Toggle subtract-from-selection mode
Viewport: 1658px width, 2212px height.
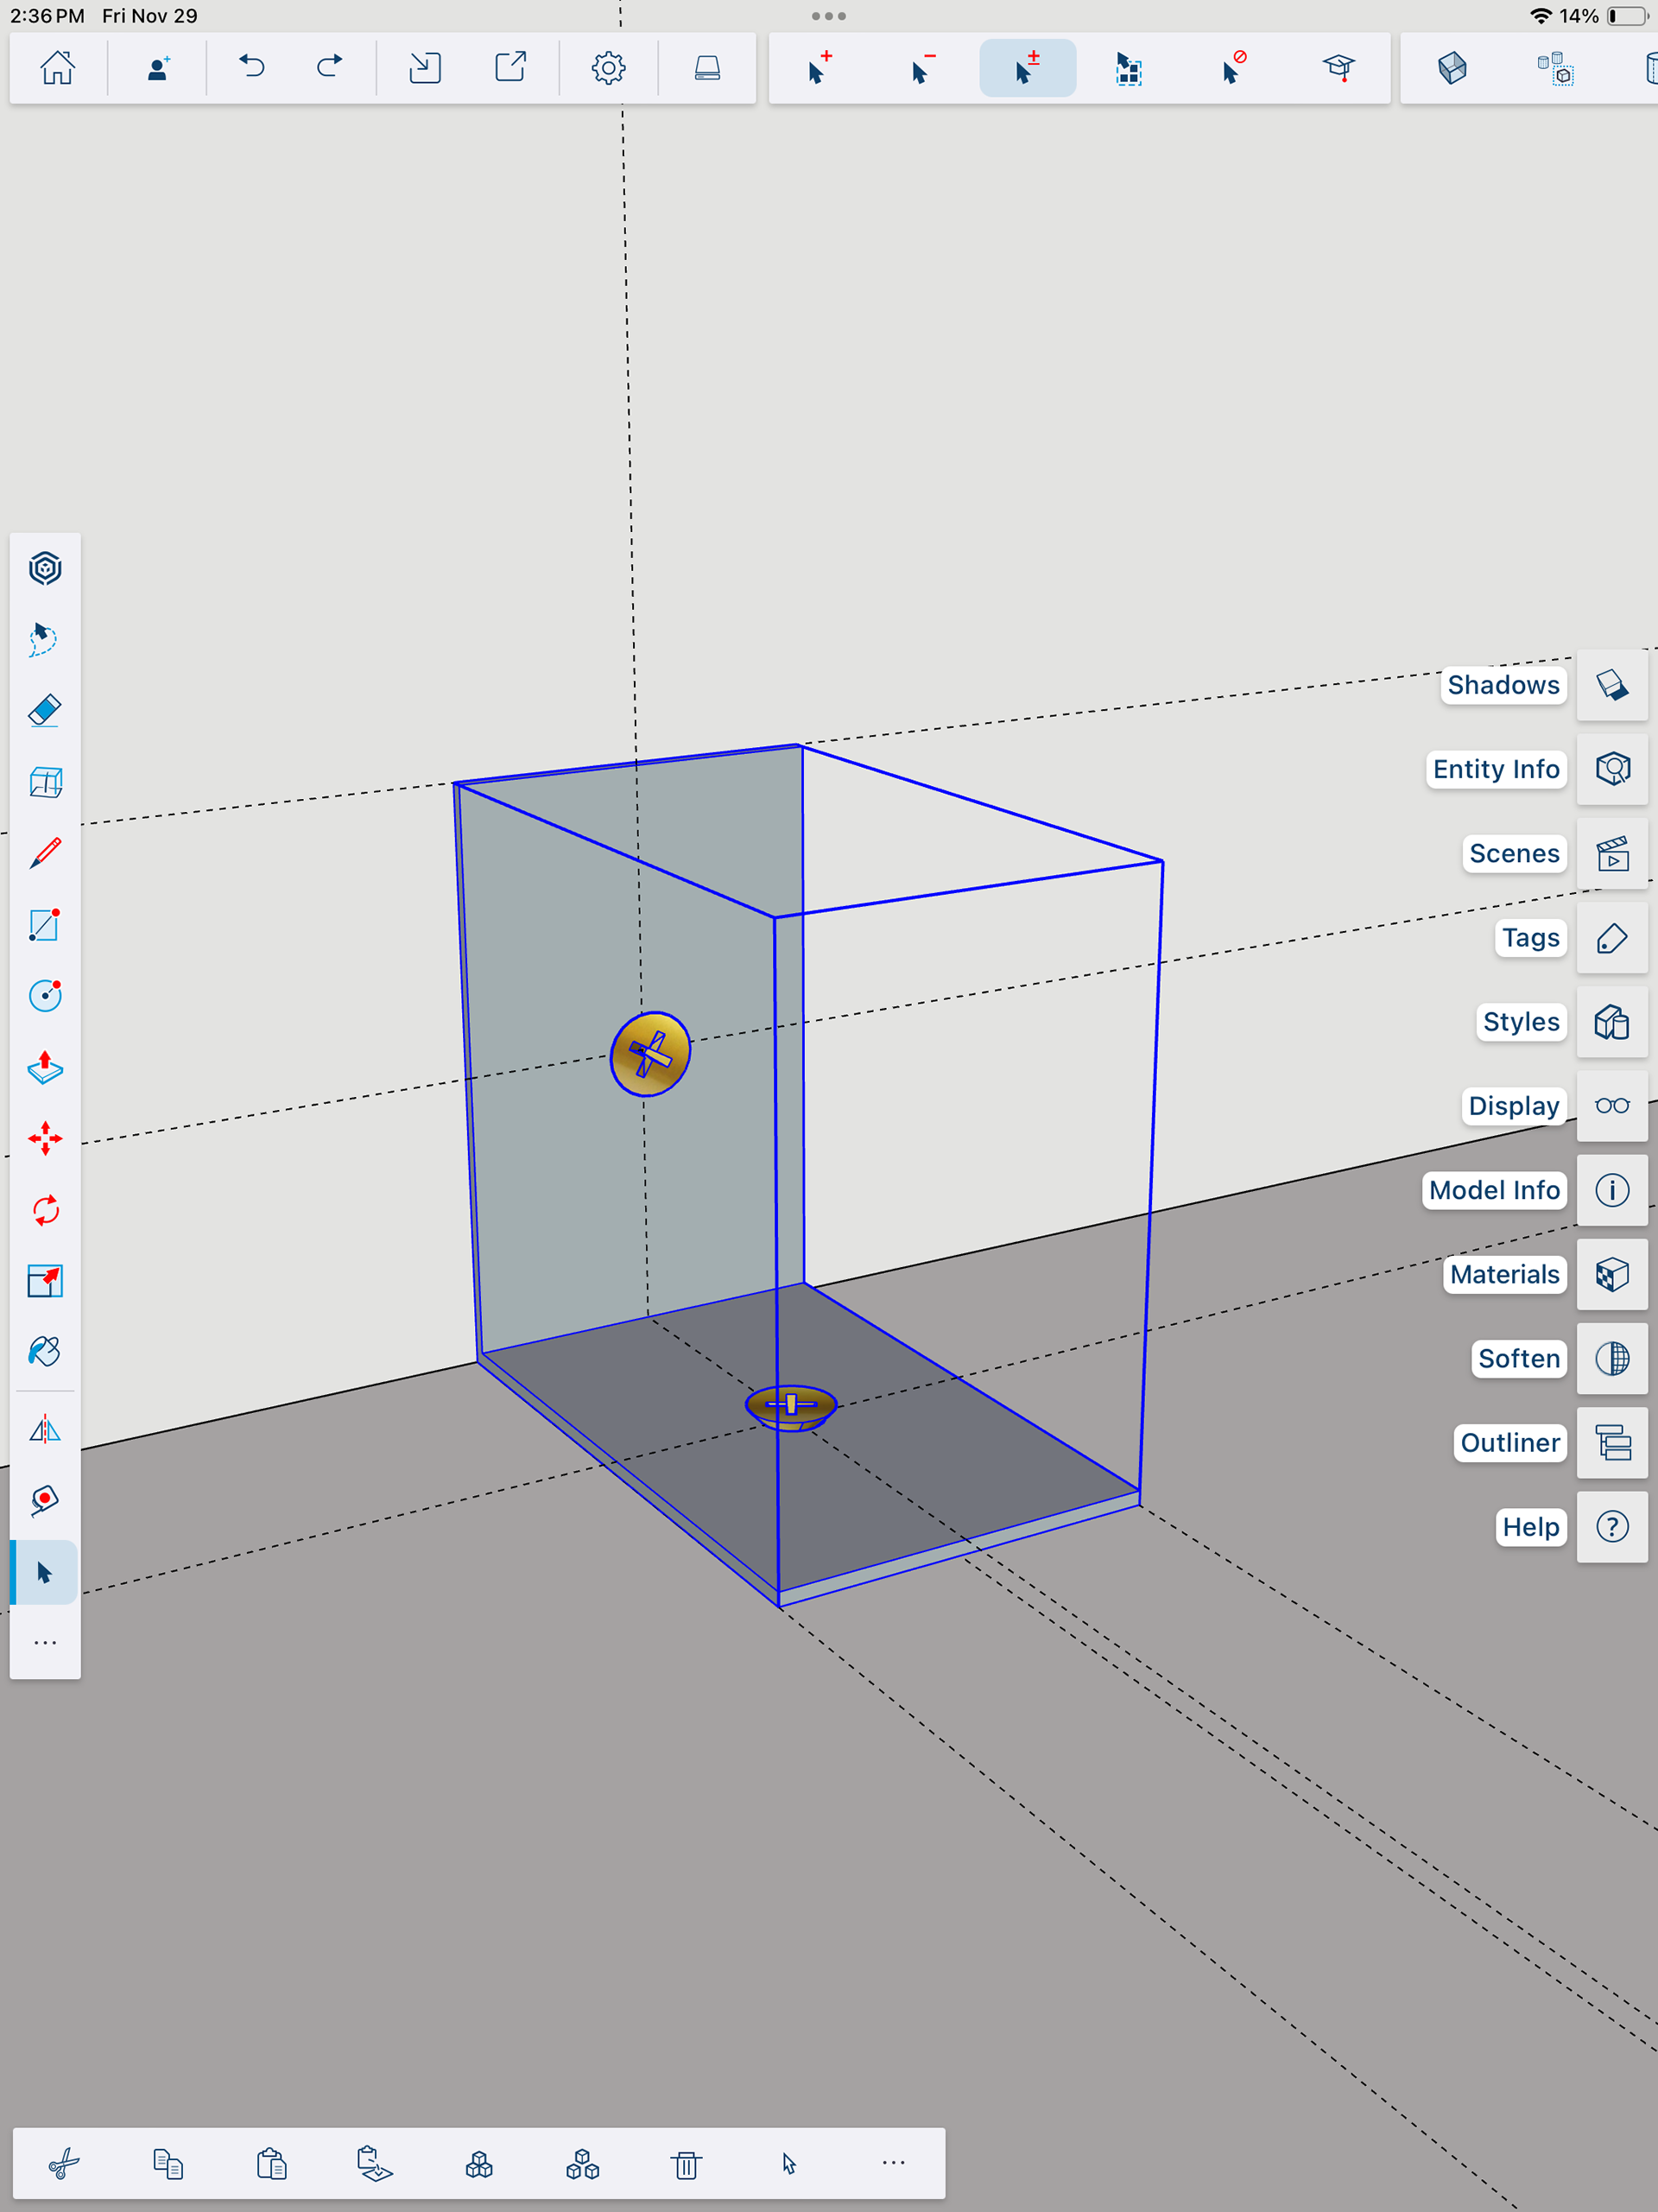923,68
